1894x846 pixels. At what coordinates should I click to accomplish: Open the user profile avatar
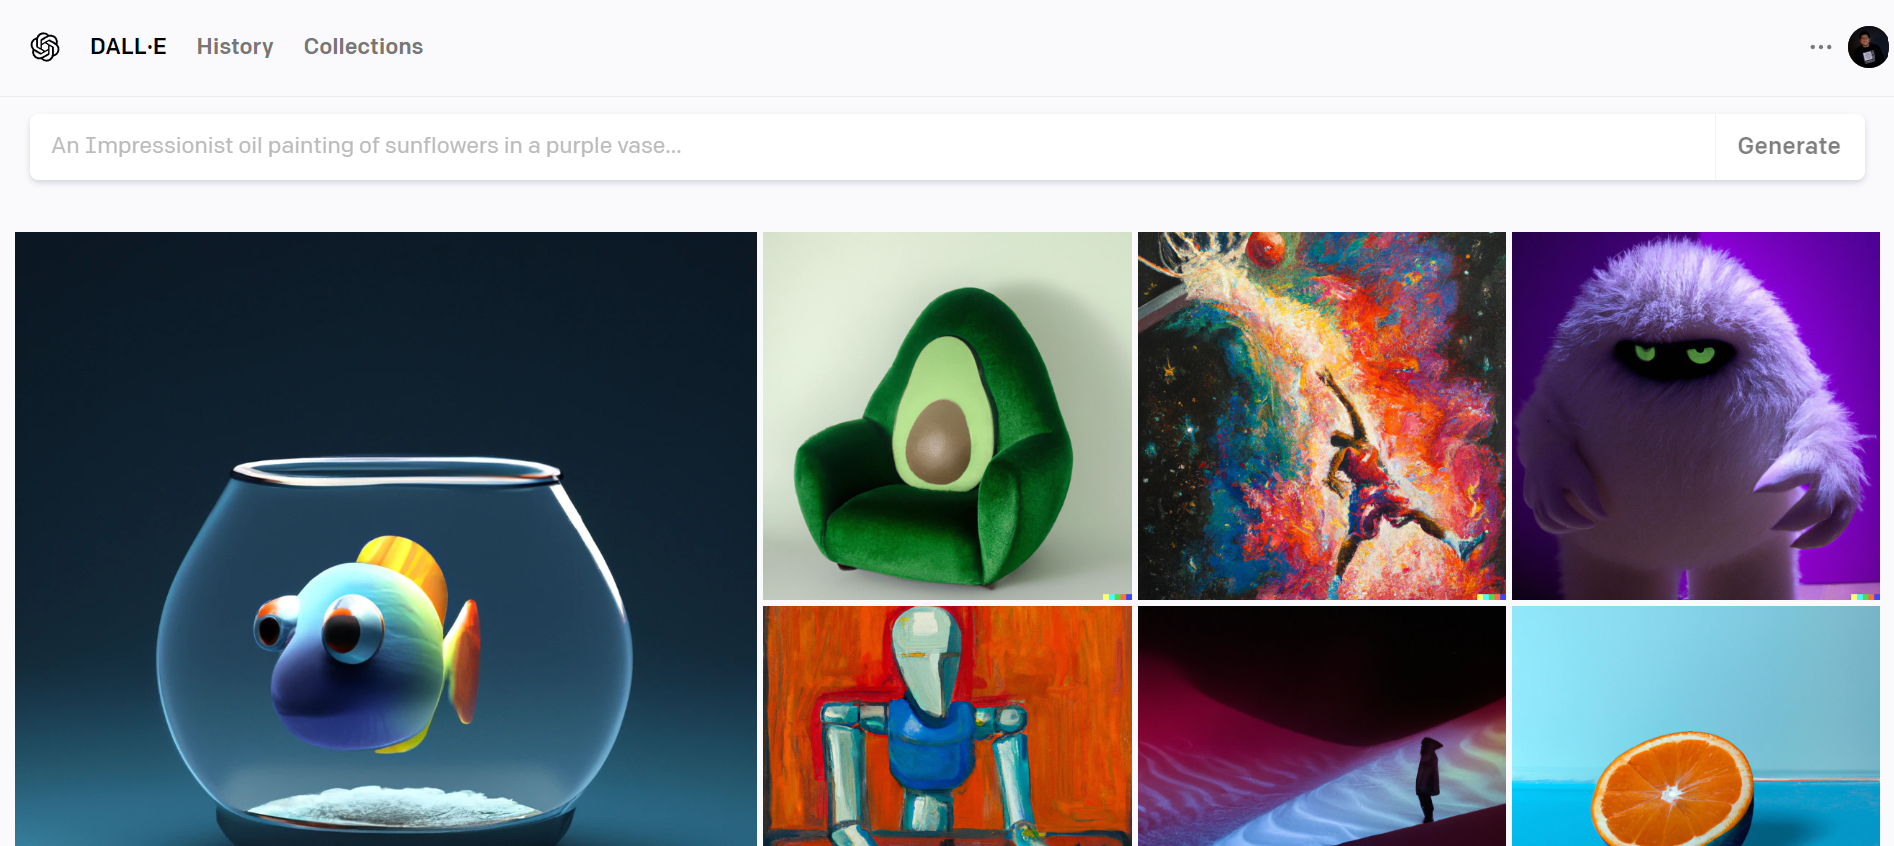tap(1868, 47)
